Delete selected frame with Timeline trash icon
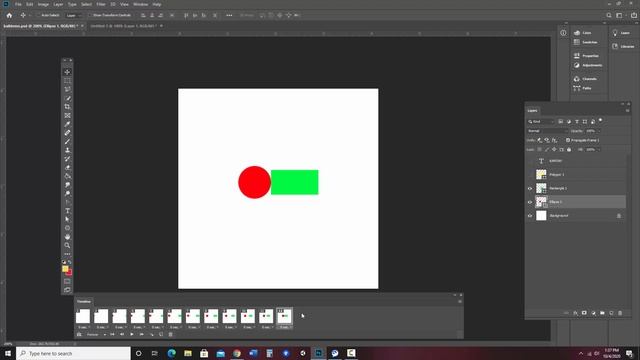 171,335
